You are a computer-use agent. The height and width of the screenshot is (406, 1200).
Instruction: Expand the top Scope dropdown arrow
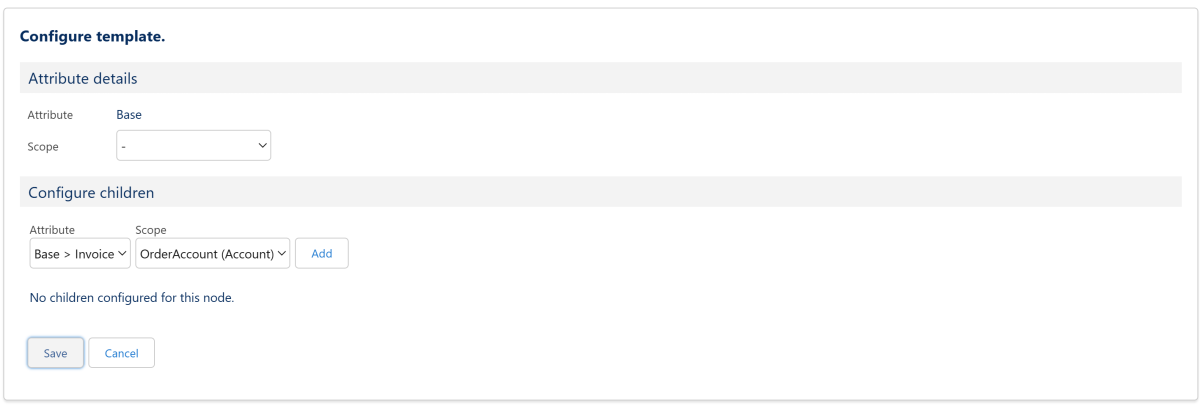tap(263, 146)
